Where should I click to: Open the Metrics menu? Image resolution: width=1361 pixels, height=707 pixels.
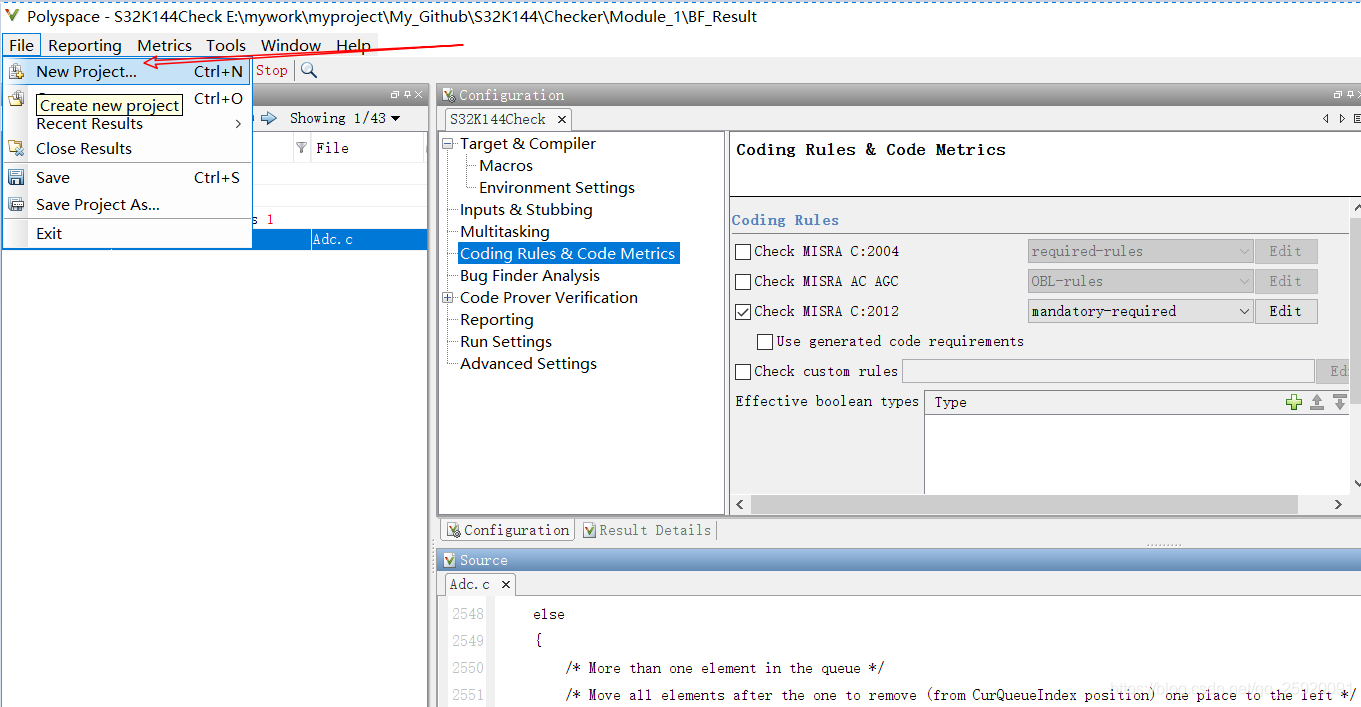(164, 45)
